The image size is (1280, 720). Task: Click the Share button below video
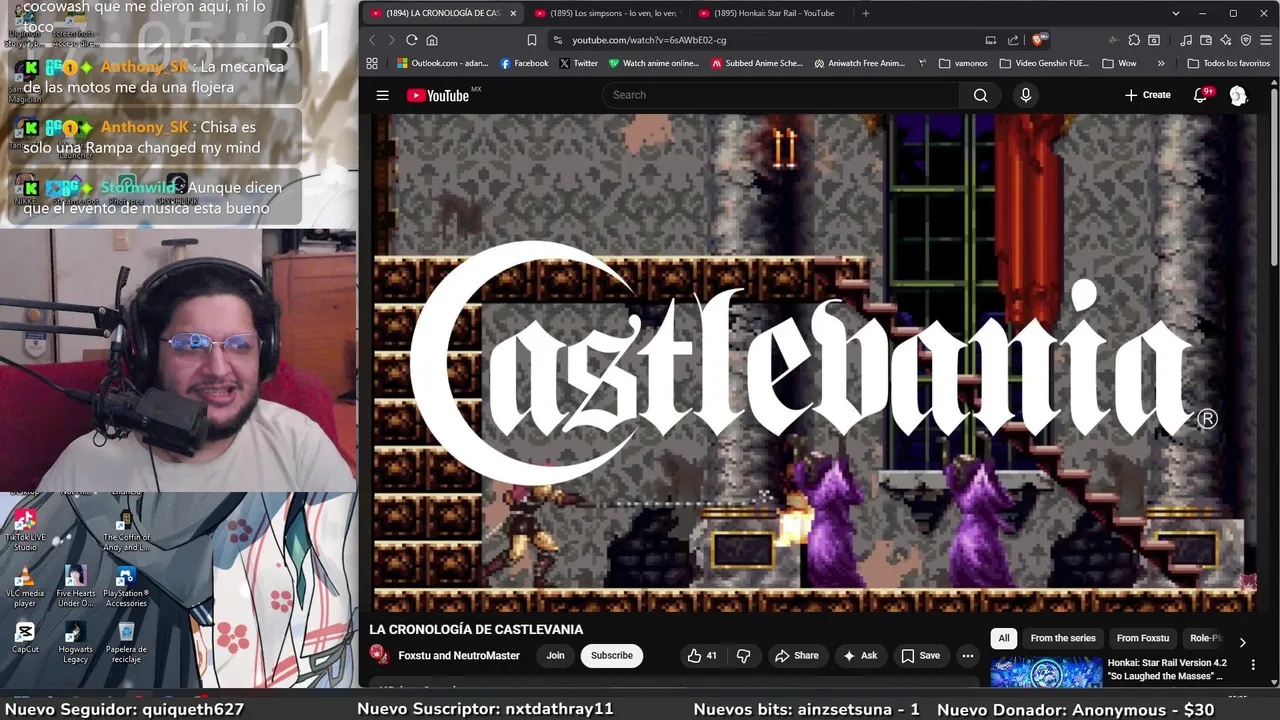pyautogui.click(x=796, y=656)
